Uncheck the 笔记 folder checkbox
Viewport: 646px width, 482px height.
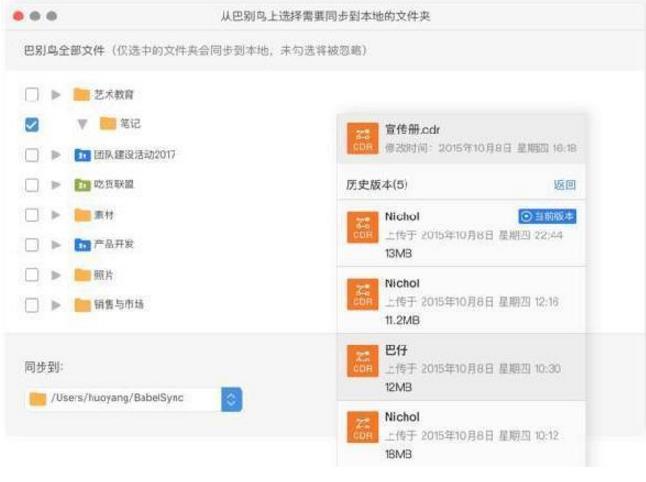tap(32, 125)
